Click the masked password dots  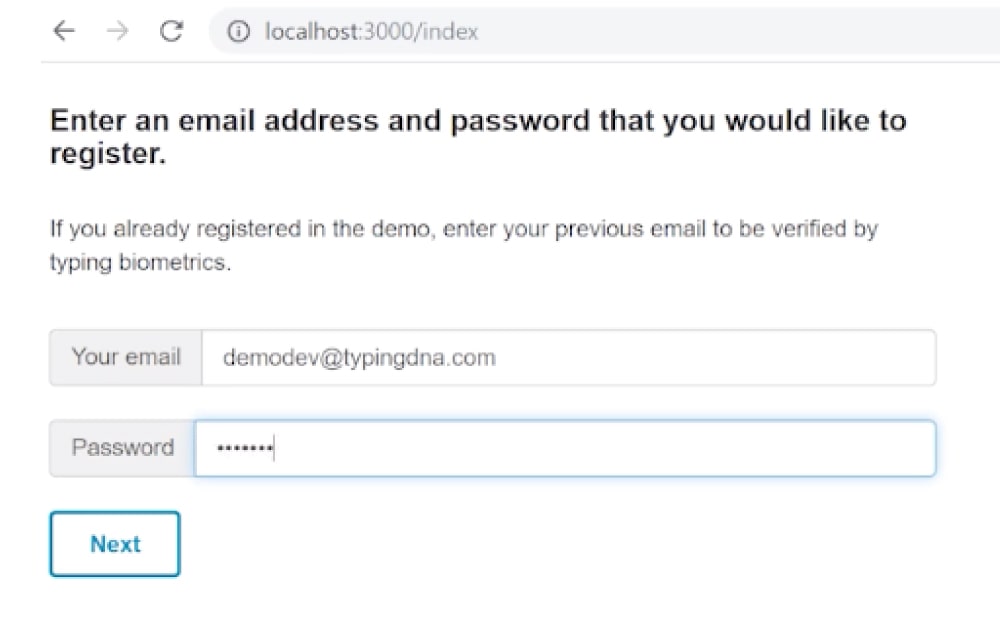pyautogui.click(x=245, y=448)
